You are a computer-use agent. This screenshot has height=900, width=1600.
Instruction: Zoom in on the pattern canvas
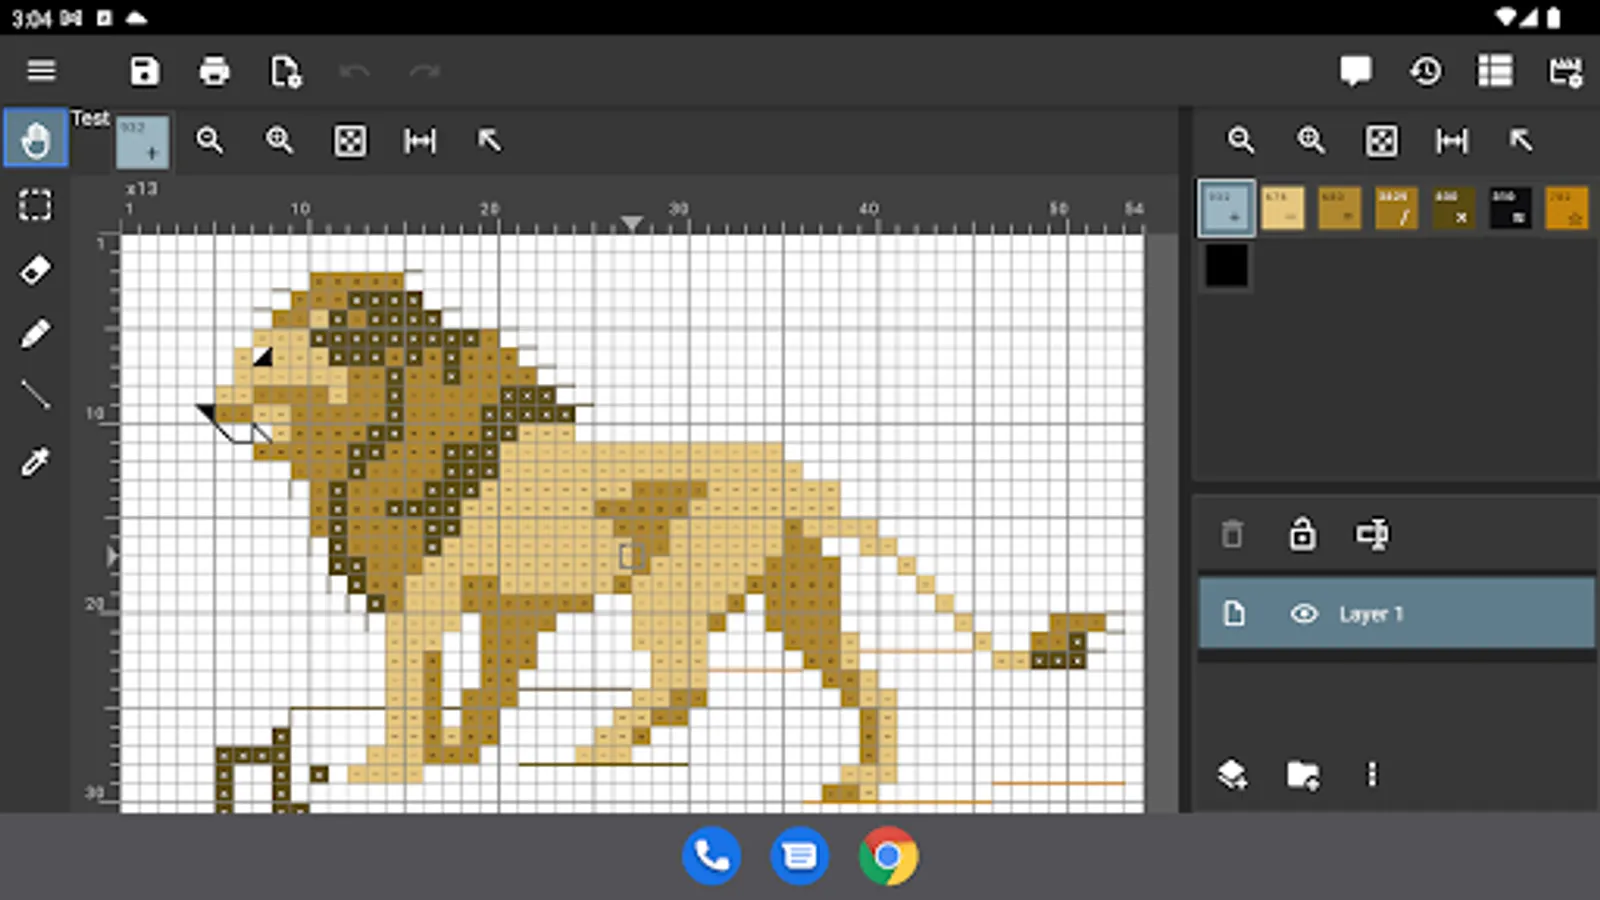(x=280, y=140)
